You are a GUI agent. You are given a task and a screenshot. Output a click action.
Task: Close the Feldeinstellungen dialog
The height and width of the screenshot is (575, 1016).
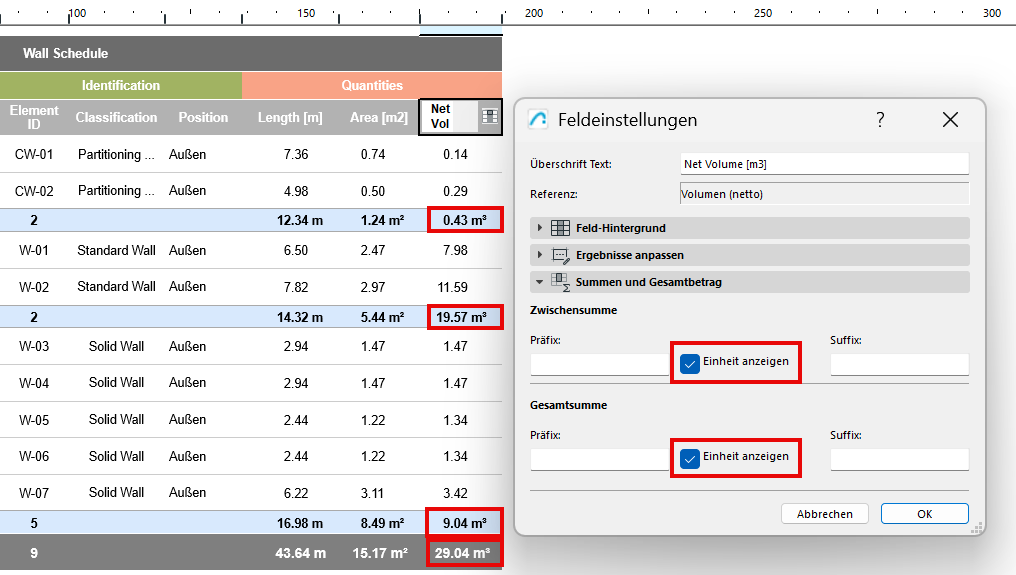(x=950, y=119)
